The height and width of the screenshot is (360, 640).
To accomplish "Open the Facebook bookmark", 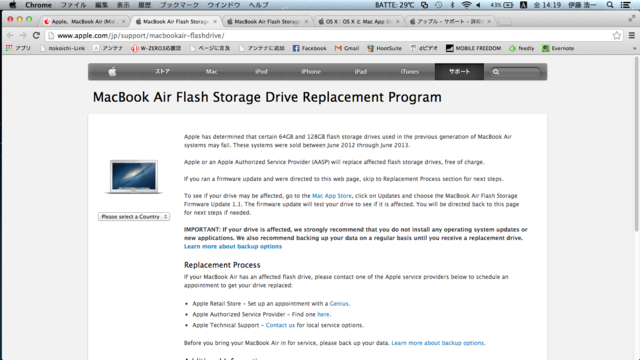I will [309, 48].
